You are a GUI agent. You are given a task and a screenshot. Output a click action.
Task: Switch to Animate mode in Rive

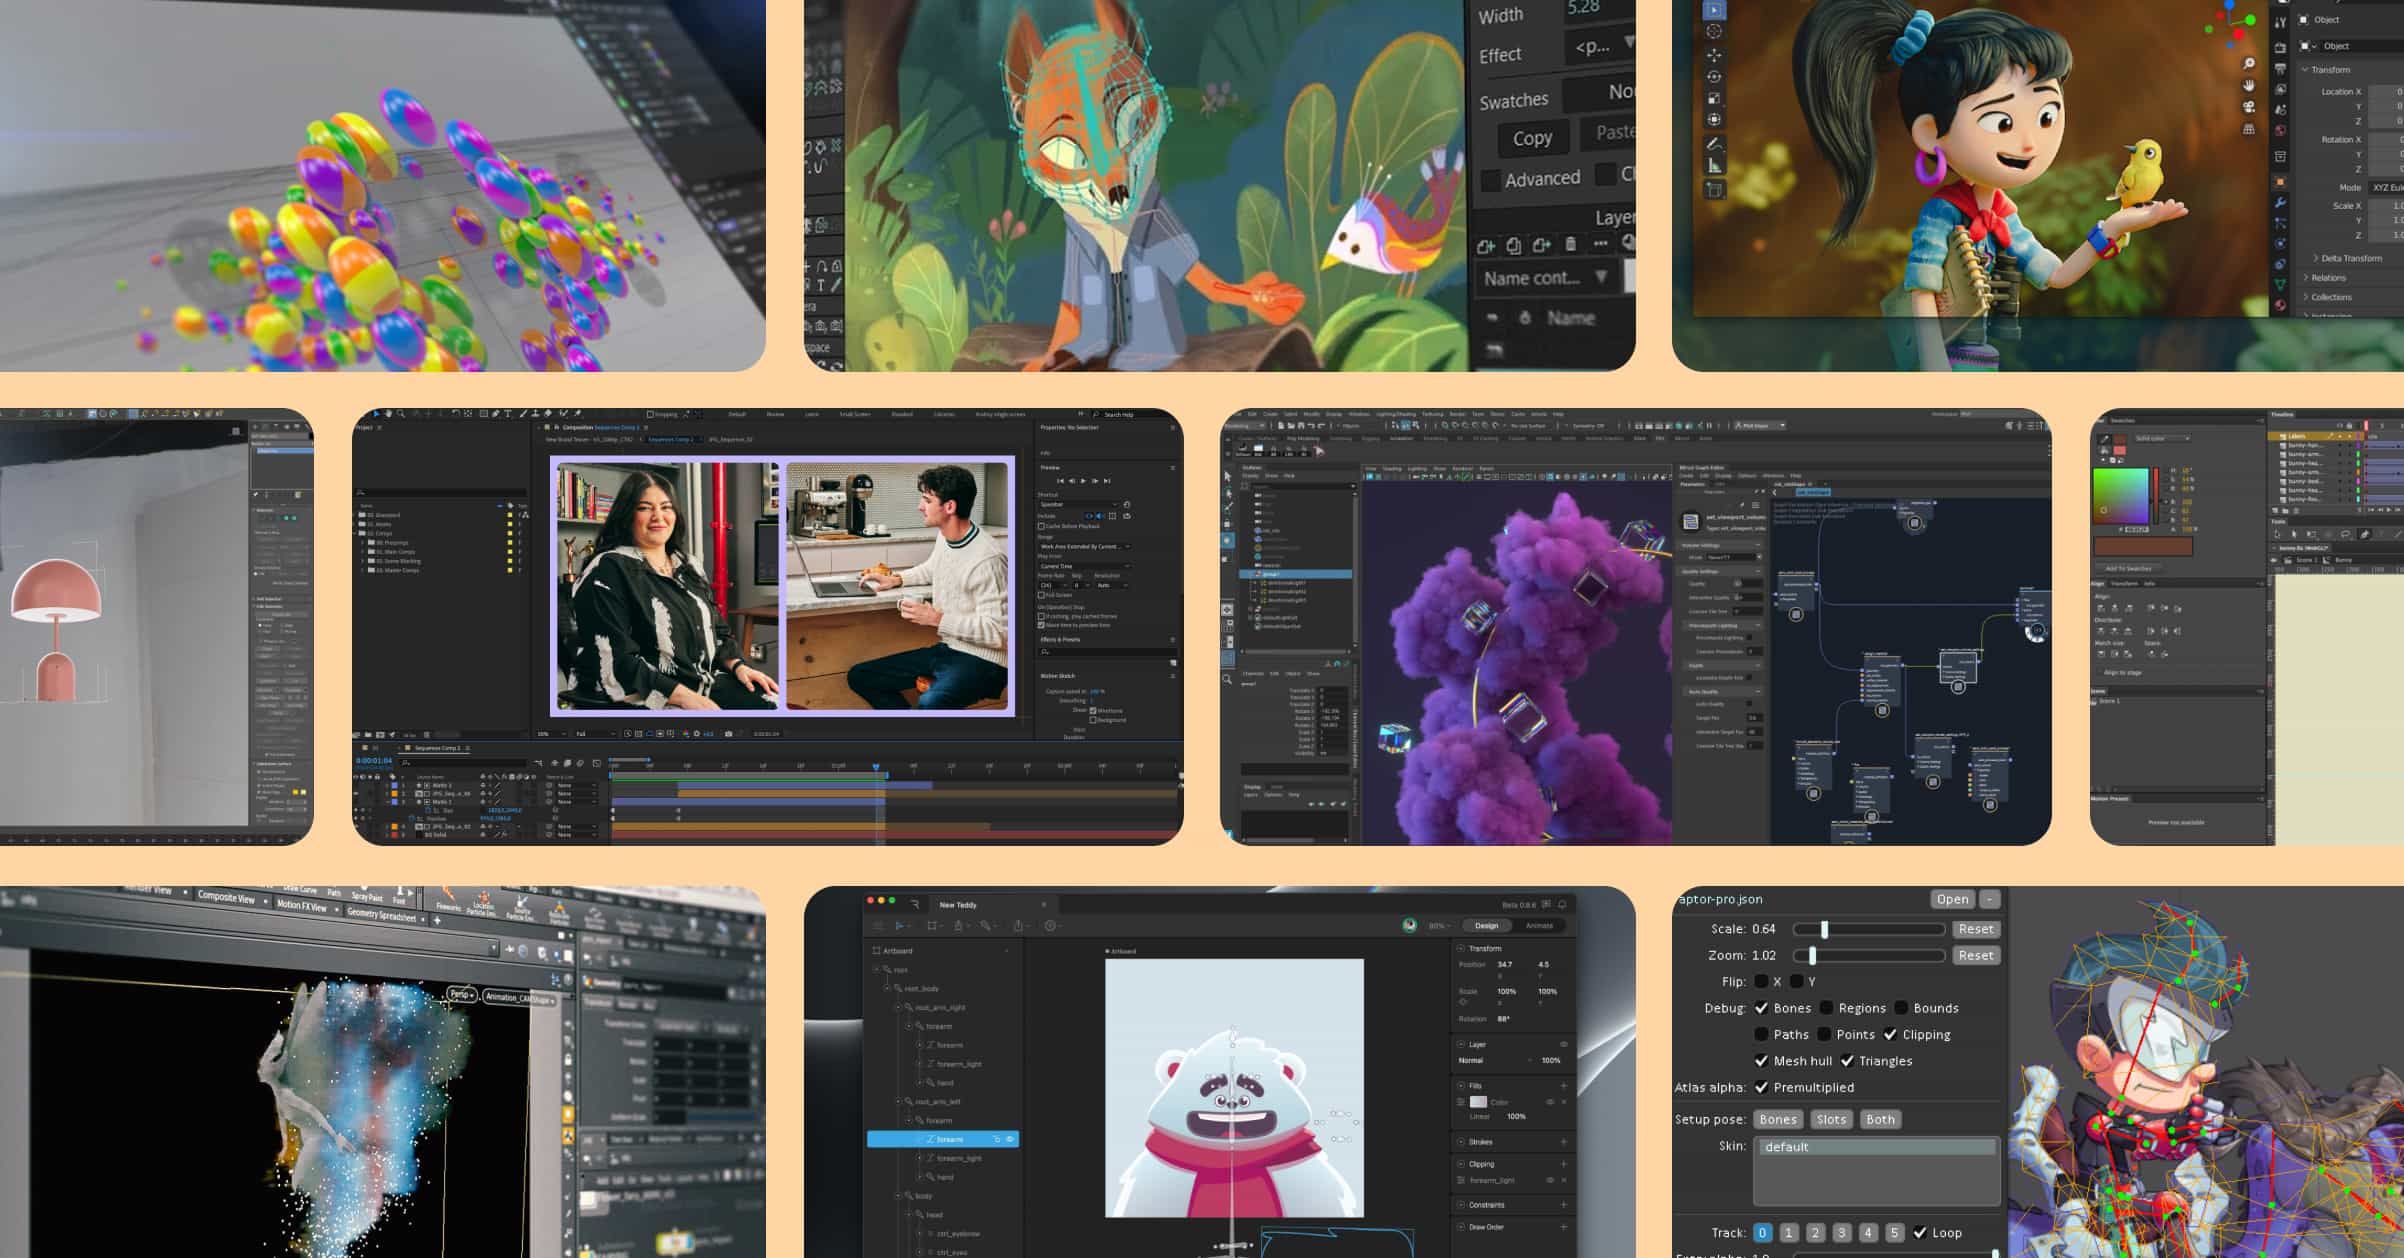pyautogui.click(x=1539, y=925)
